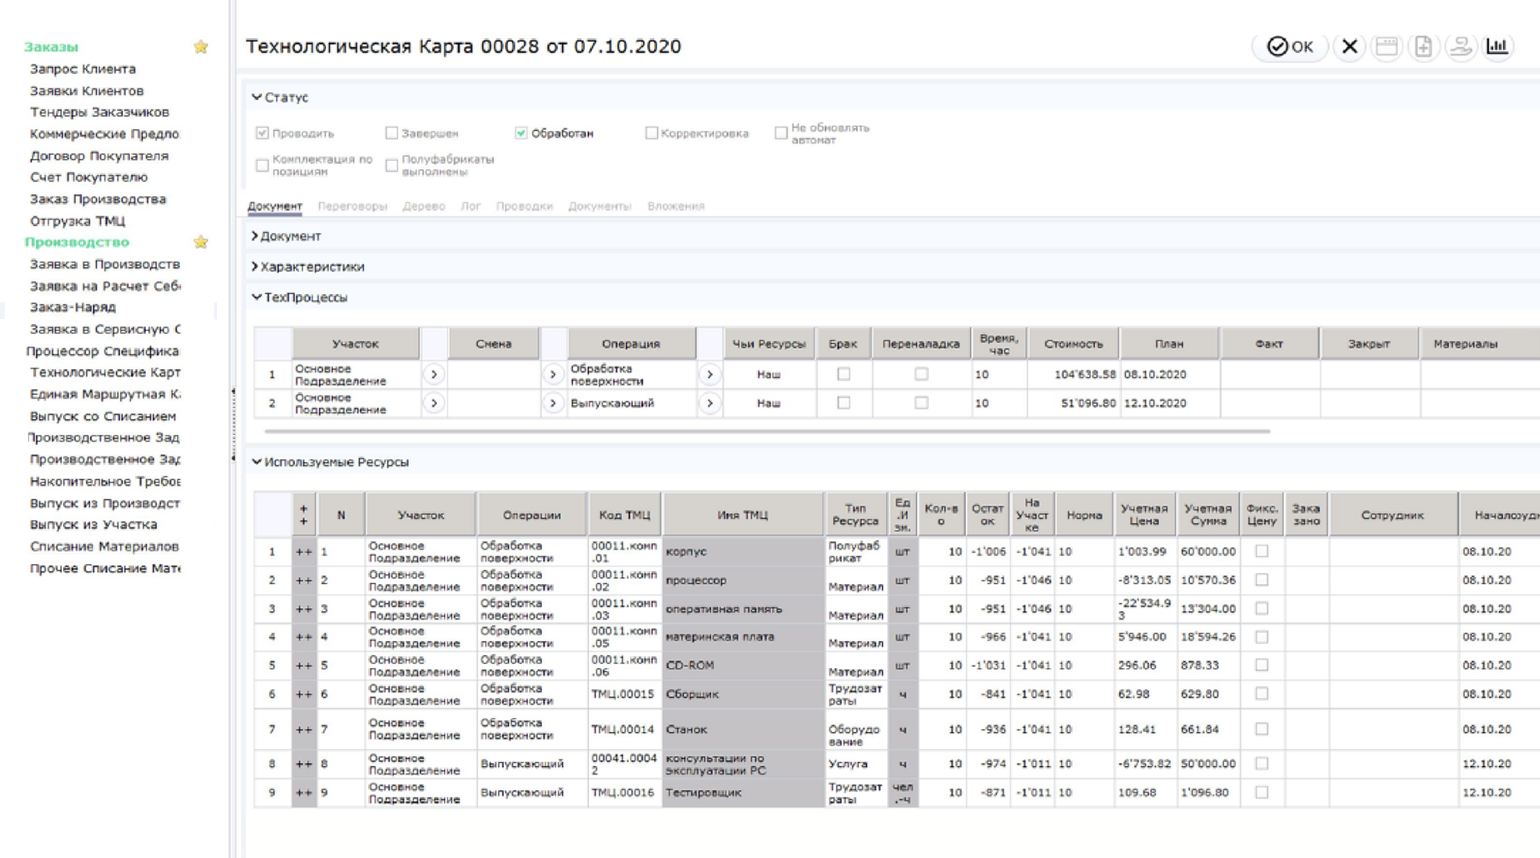The width and height of the screenshot is (1540, 858).
Task: Click the Учетная Сумма column header
Action: point(1207,515)
